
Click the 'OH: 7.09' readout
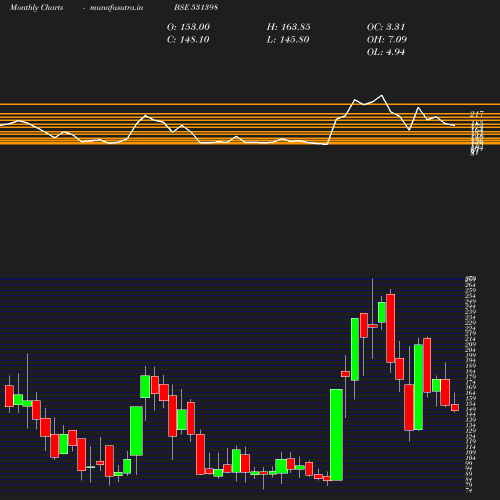(x=387, y=40)
